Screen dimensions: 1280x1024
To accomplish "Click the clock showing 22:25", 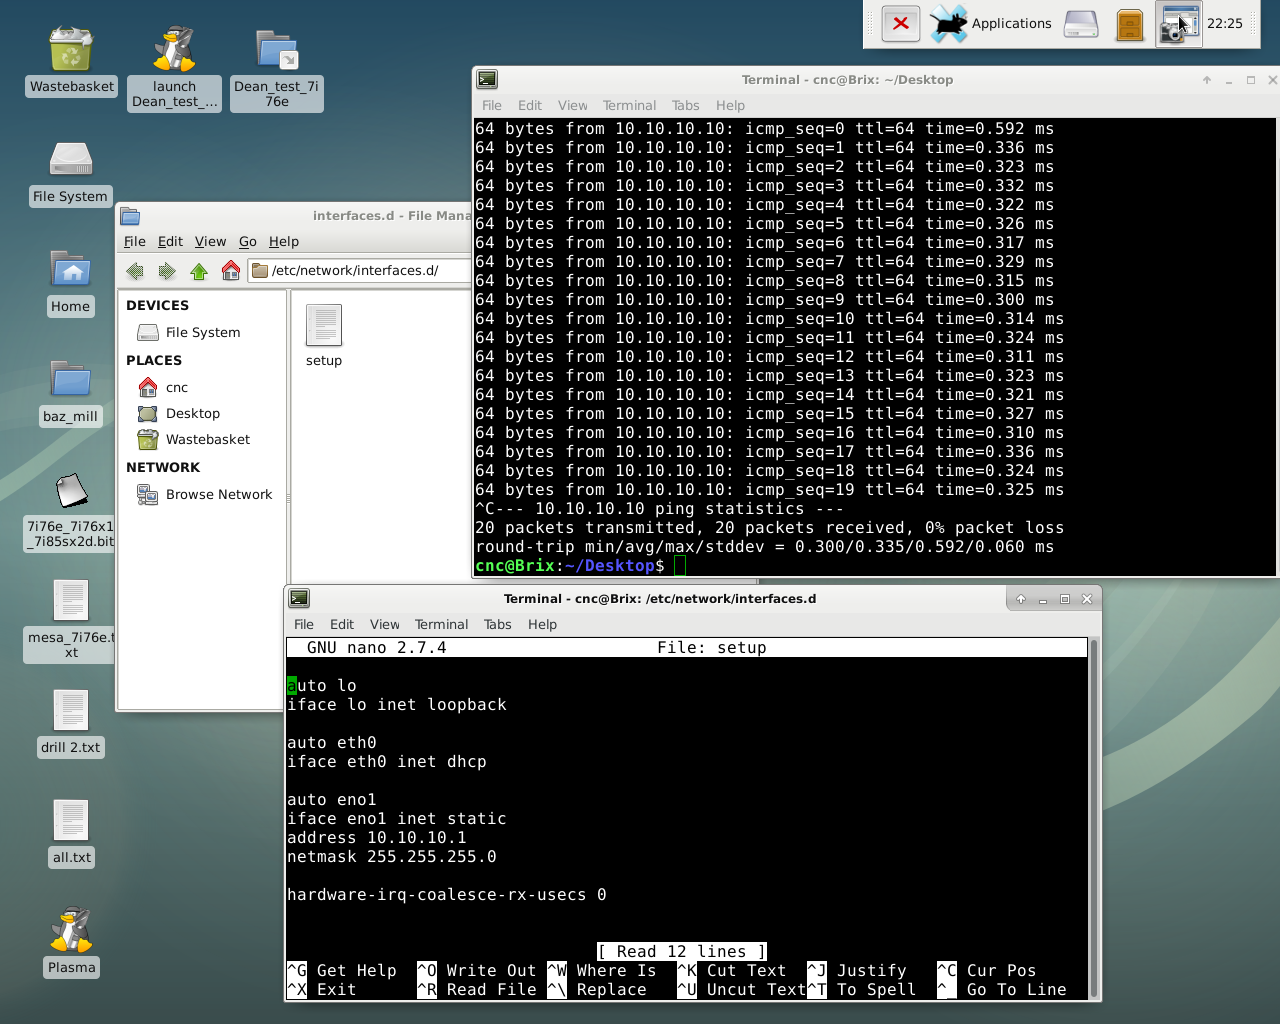I will tap(1224, 23).
